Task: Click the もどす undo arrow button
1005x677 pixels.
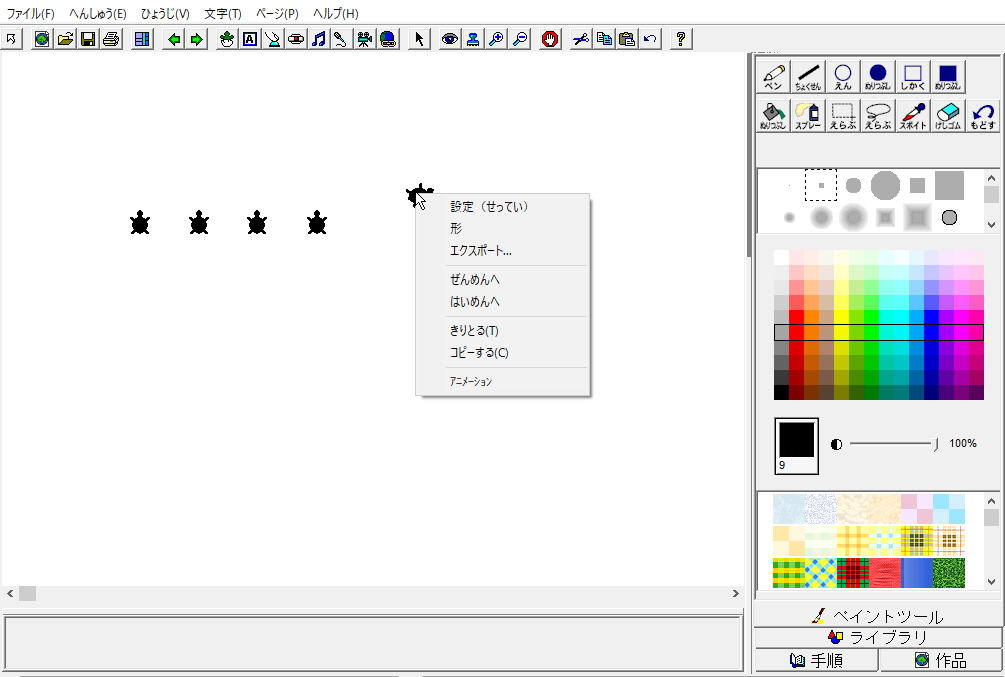Action: (983, 116)
